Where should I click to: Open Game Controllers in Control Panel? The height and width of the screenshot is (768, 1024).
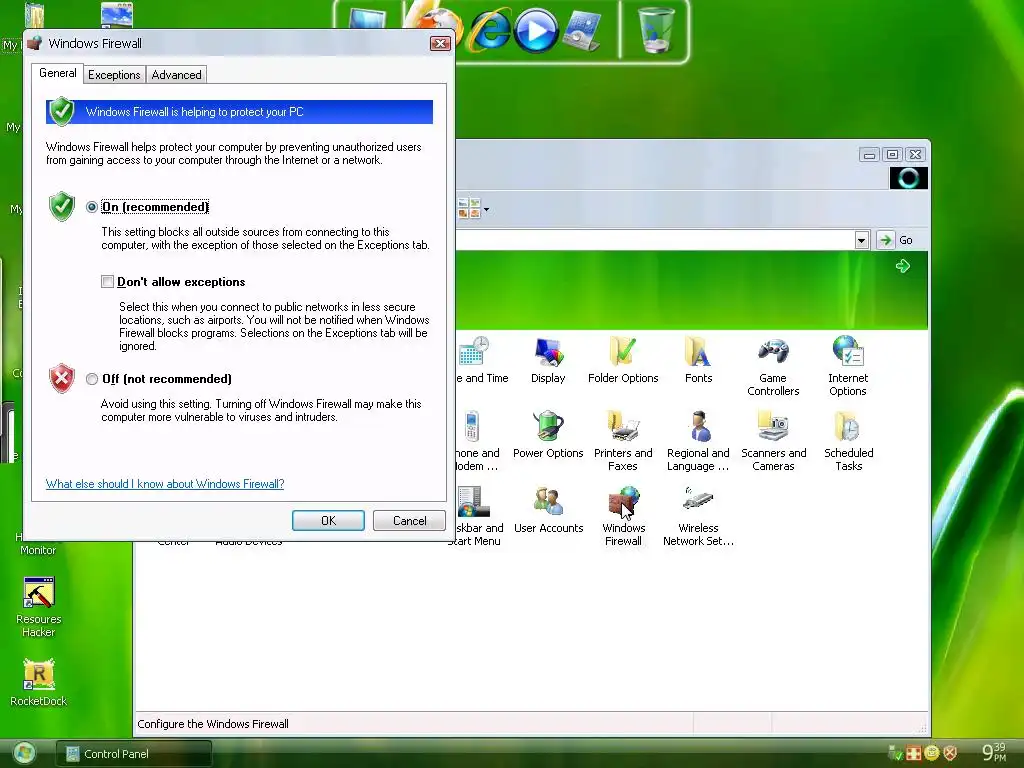773,367
